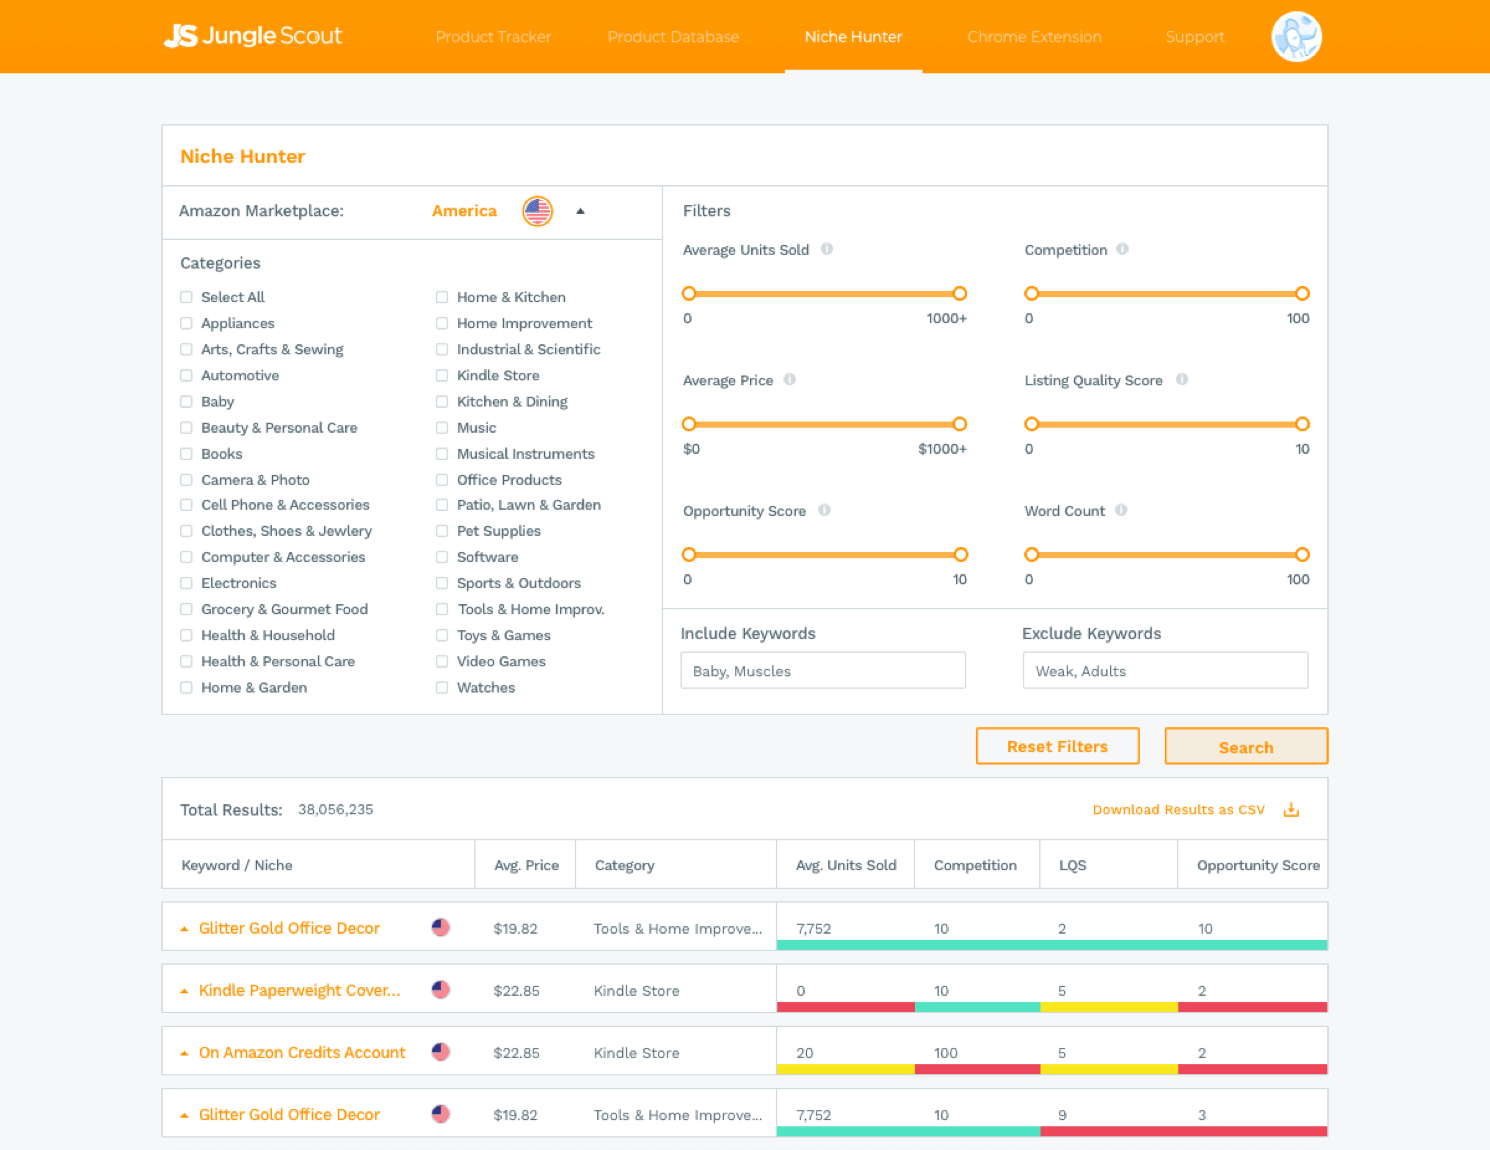Viewport: 1490px width, 1150px height.
Task: Select the Niche Hunter tab
Action: tap(853, 37)
